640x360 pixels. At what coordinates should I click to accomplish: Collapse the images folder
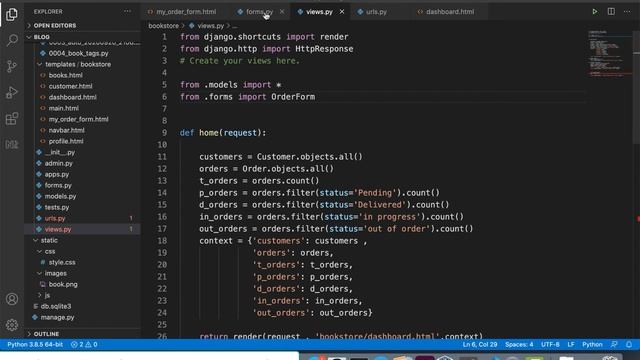(x=55, y=273)
